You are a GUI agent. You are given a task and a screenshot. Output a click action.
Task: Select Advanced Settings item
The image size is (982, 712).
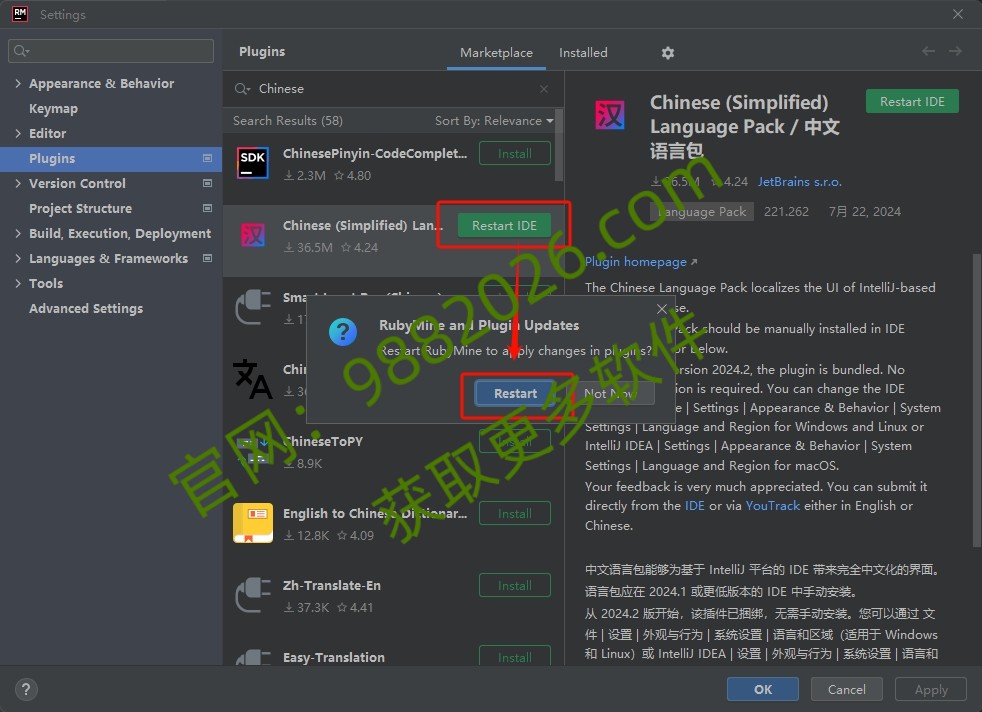(86, 308)
